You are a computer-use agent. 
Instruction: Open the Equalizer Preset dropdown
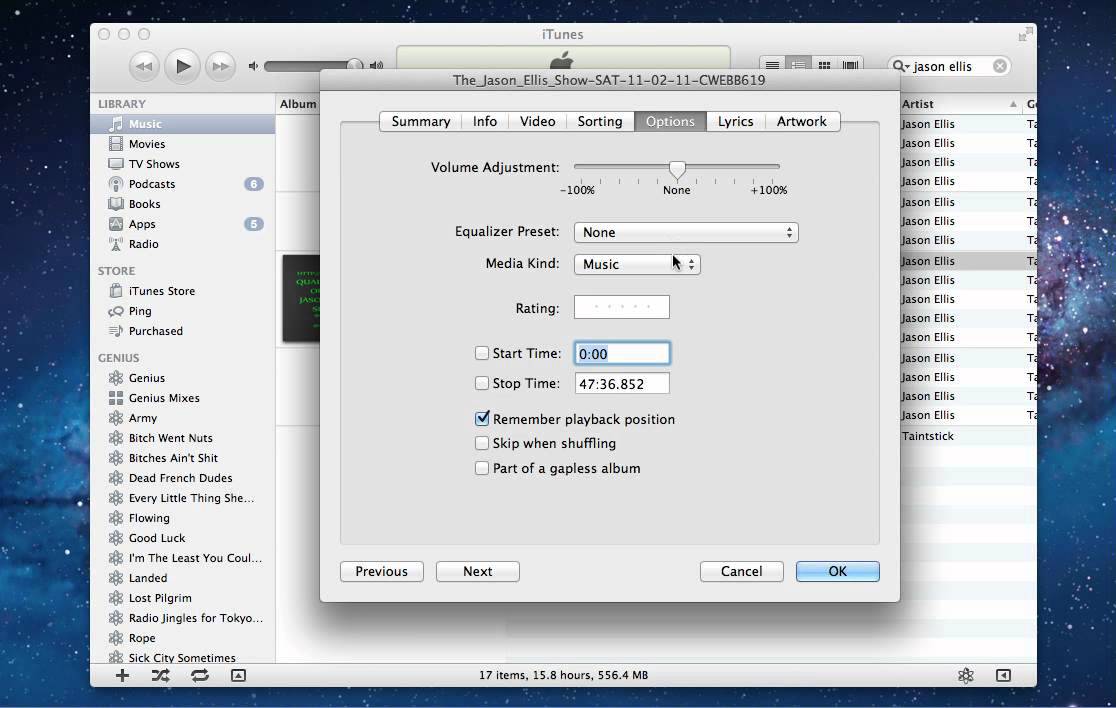pyautogui.click(x=686, y=232)
